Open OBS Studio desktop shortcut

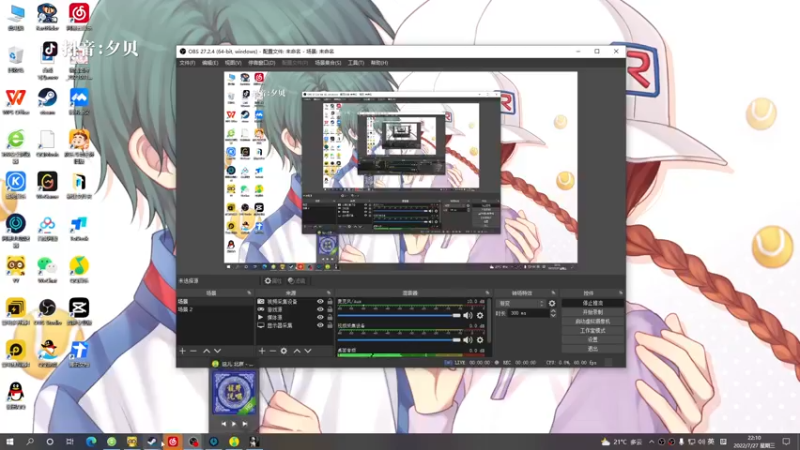pyautogui.click(x=47, y=311)
